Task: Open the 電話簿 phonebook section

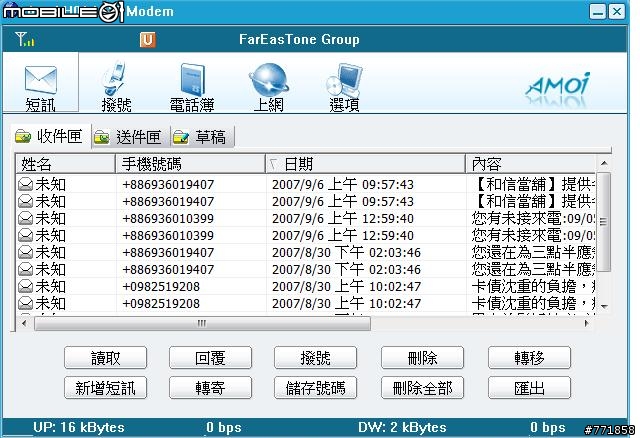Action: pos(192,87)
